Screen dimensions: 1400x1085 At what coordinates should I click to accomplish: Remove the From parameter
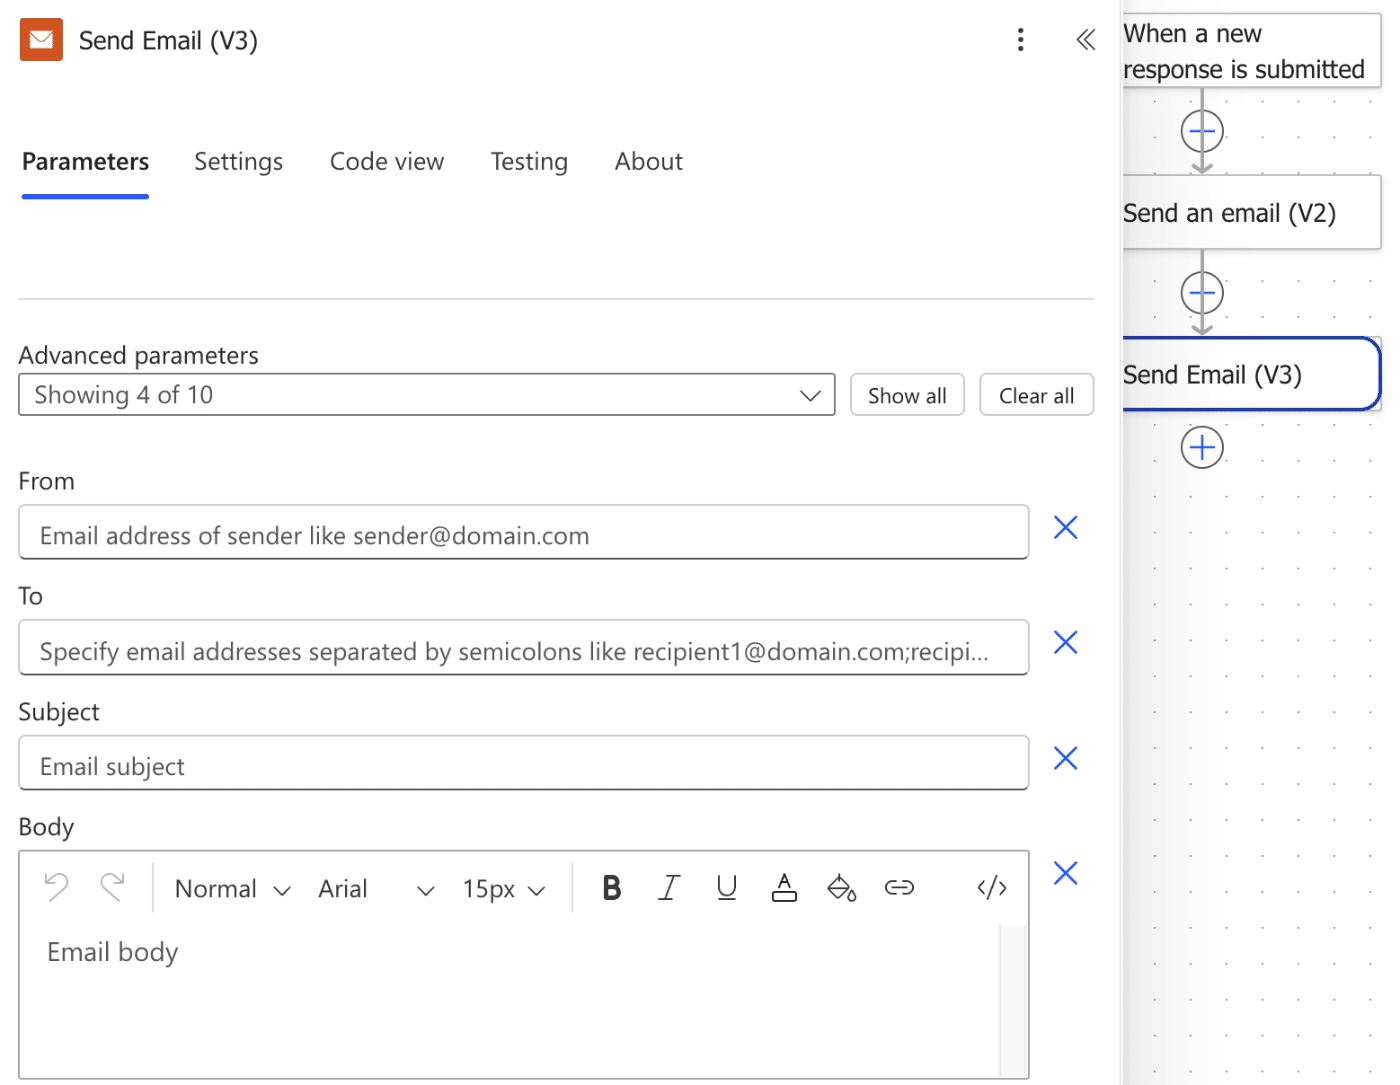point(1066,527)
